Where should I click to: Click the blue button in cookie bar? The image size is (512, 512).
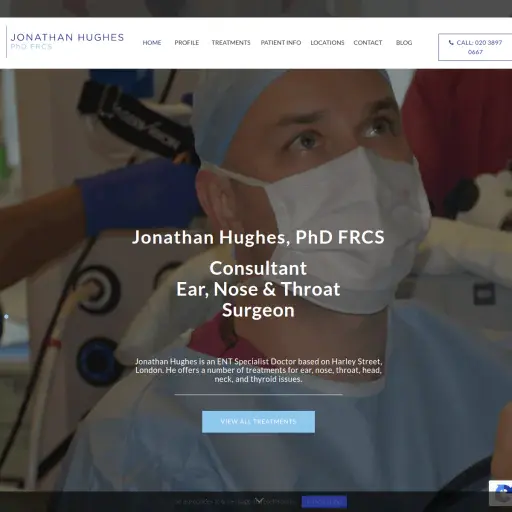[324, 501]
